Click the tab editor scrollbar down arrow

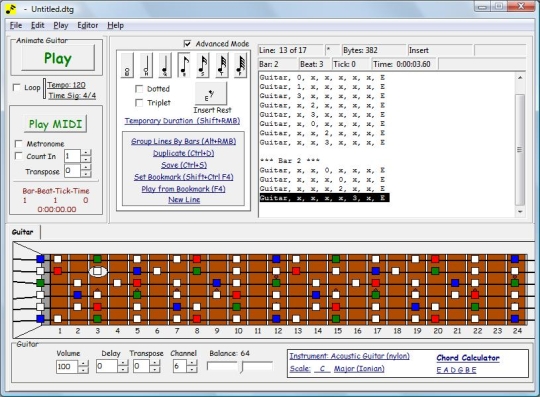tap(520, 212)
